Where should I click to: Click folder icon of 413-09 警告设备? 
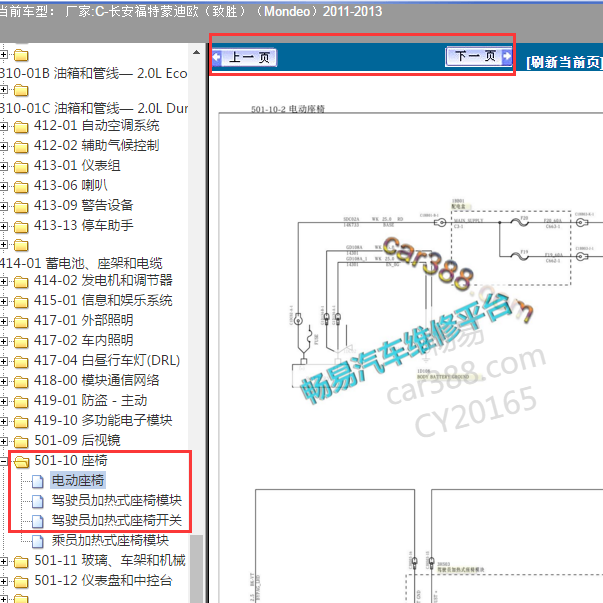click(x=21, y=206)
